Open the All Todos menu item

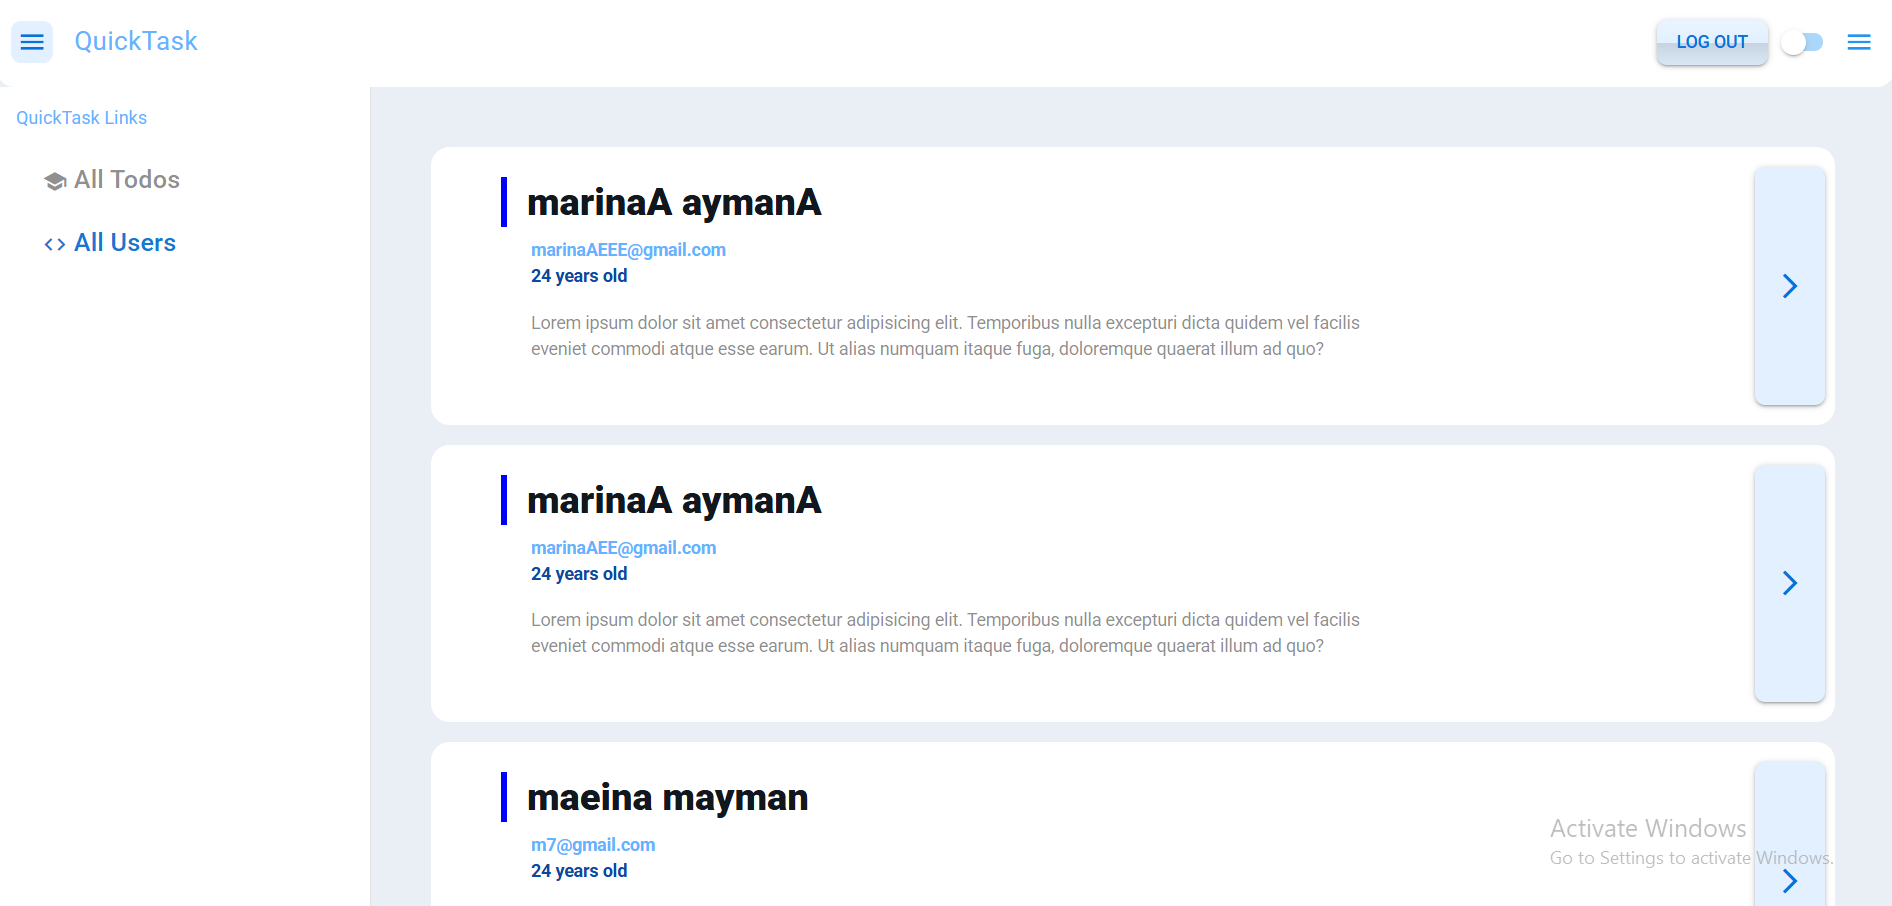[127, 180]
